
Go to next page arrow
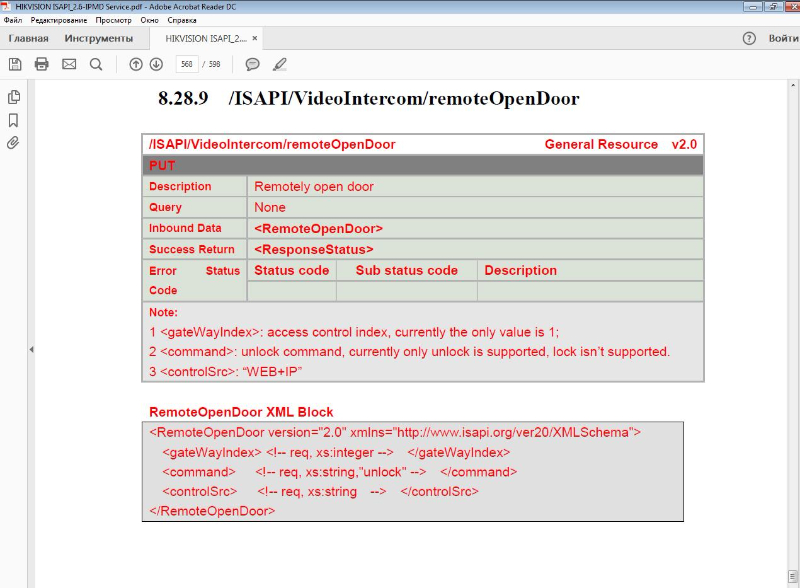[x=156, y=64]
